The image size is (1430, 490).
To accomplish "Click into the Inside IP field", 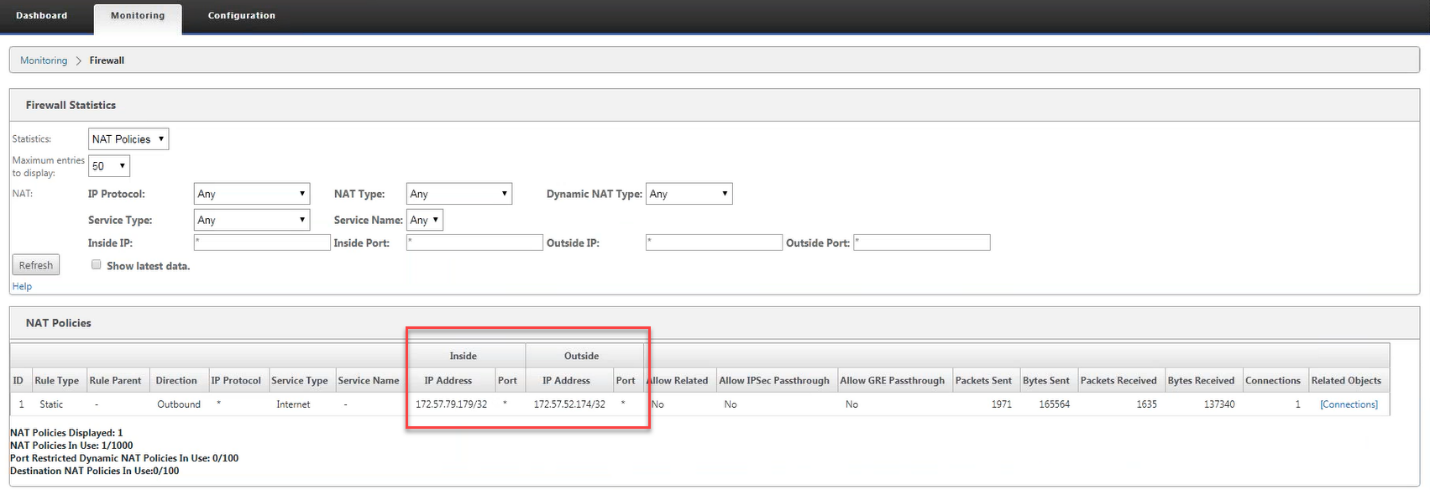I will (x=262, y=242).
